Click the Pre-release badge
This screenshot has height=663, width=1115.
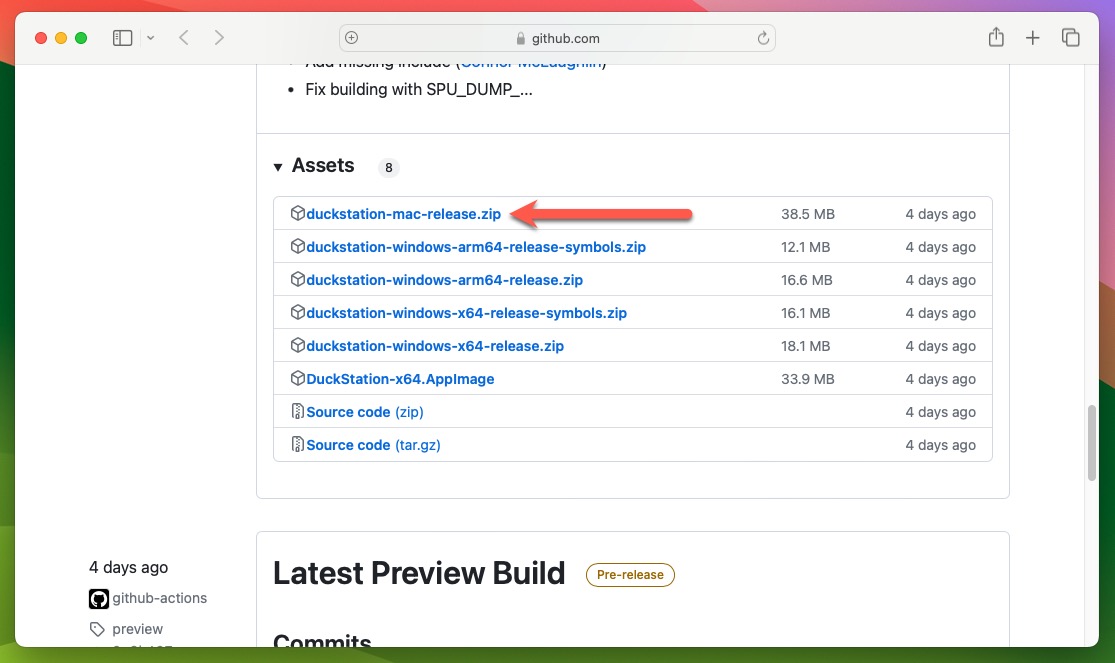pos(630,574)
